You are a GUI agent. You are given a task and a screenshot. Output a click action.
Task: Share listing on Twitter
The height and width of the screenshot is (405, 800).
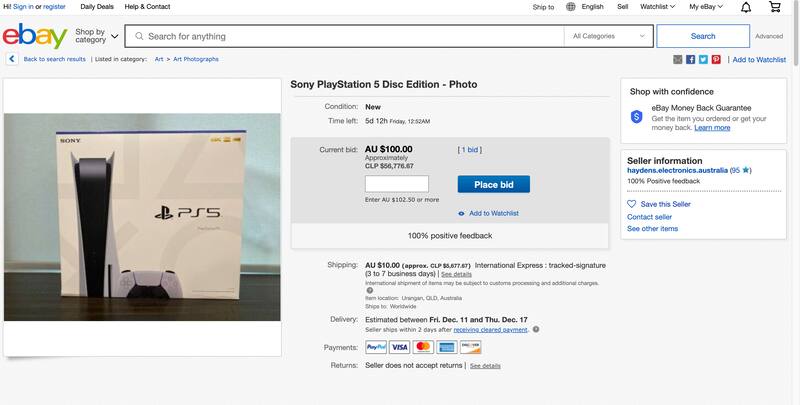[x=703, y=60]
